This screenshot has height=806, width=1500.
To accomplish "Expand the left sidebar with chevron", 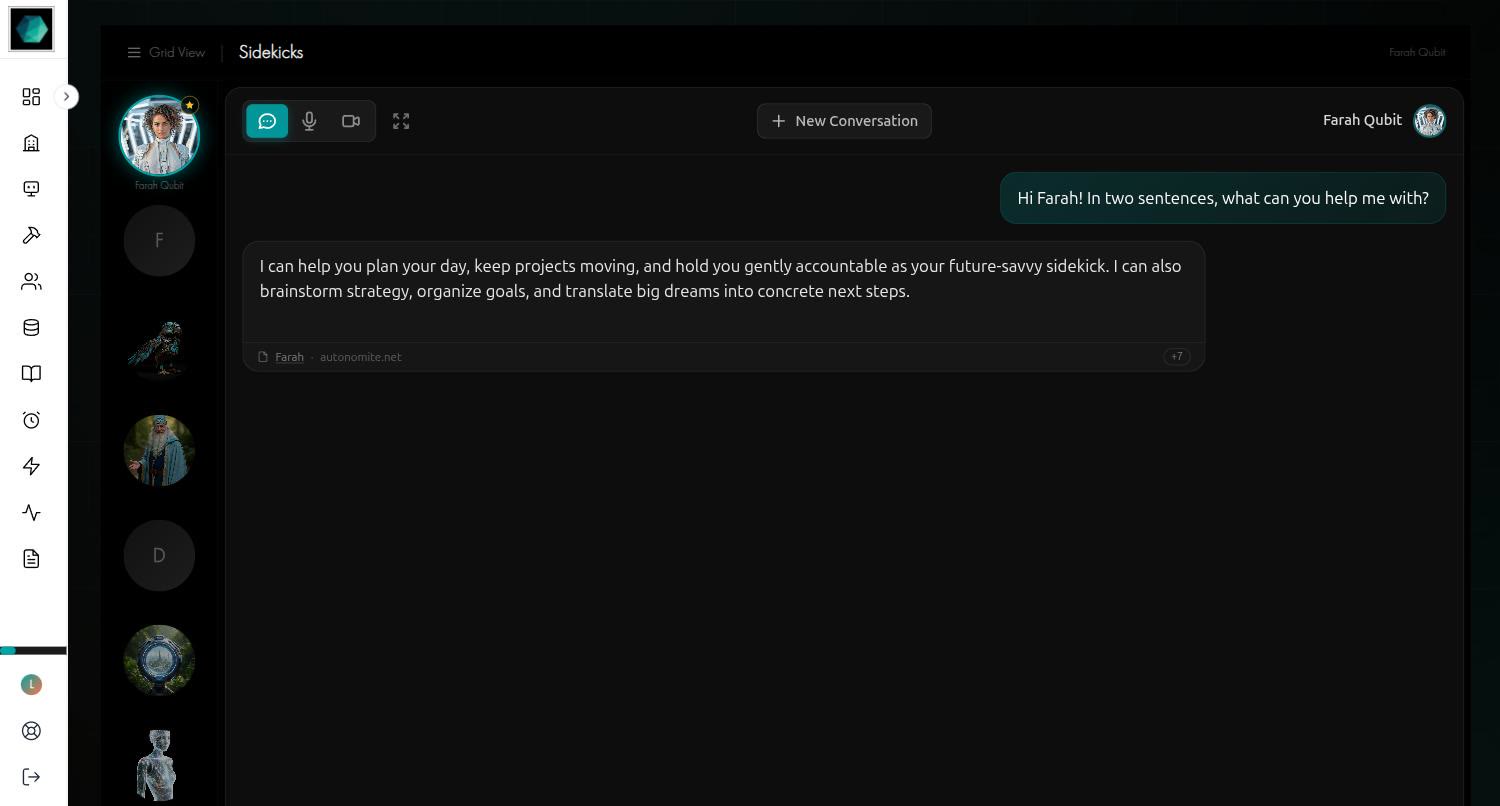I will (x=66, y=97).
